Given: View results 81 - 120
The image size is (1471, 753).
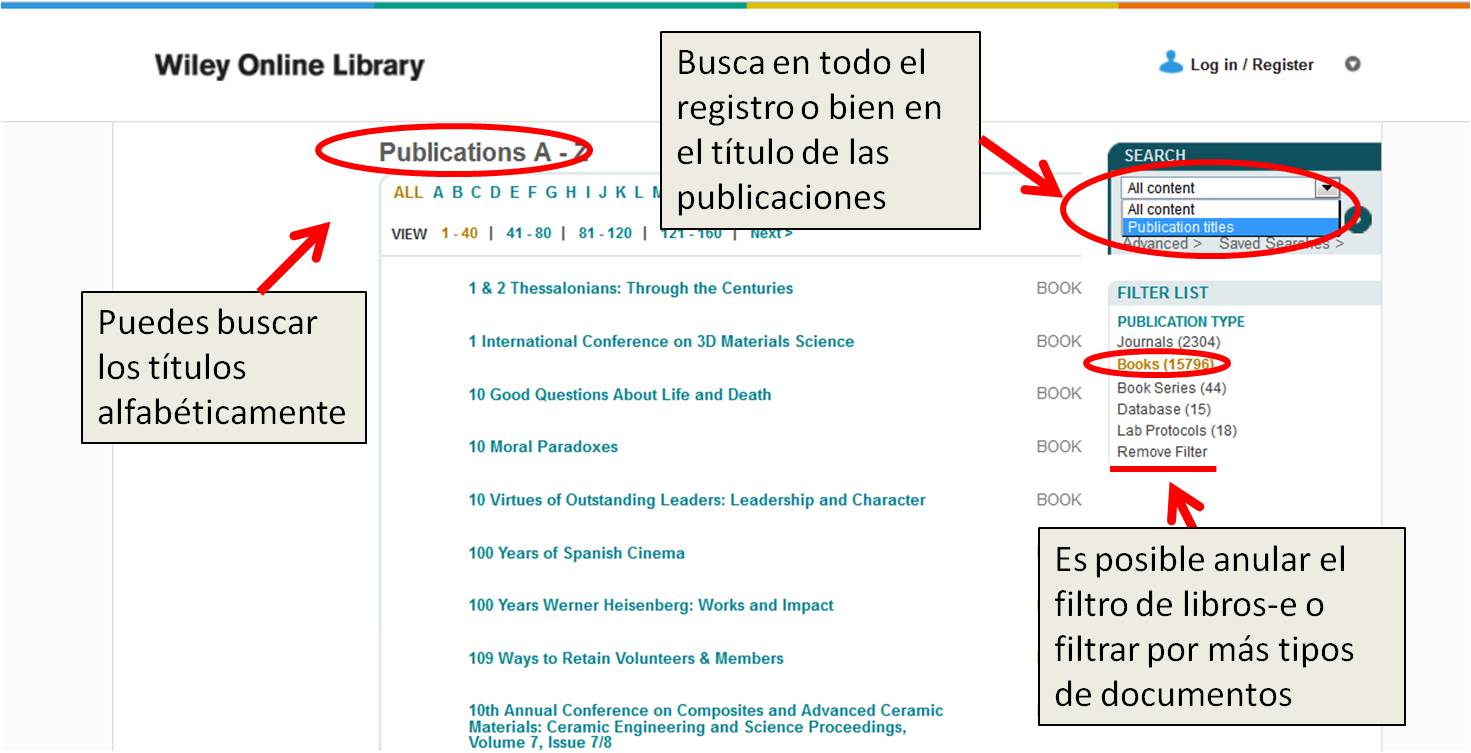Looking at the screenshot, I should click(605, 234).
